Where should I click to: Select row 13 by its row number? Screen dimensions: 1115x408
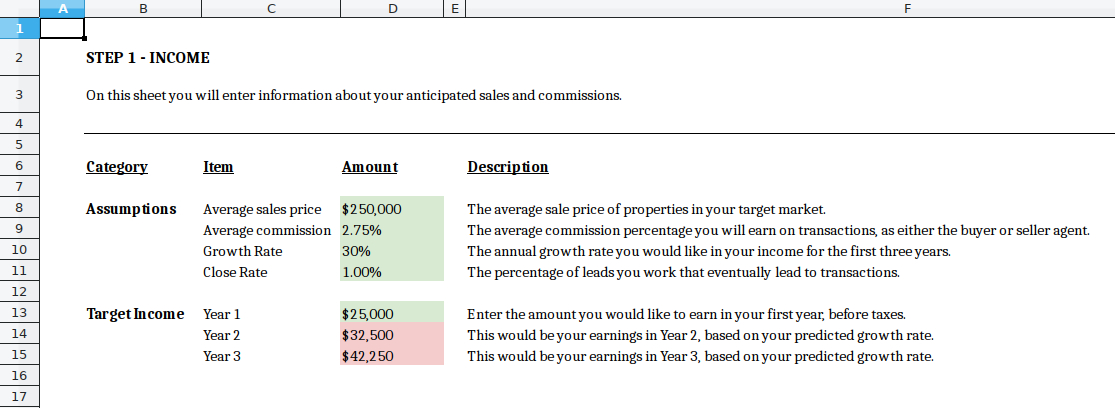(19, 314)
